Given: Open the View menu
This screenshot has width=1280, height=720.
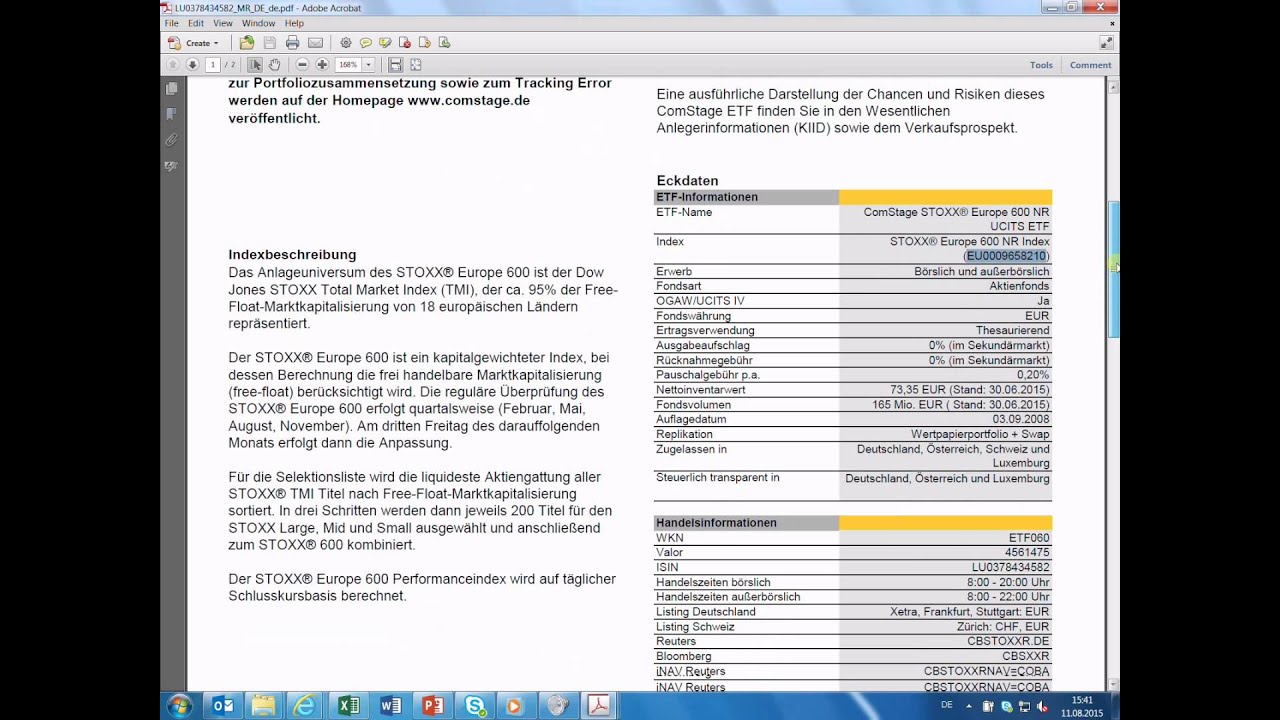Looking at the screenshot, I should [223, 23].
